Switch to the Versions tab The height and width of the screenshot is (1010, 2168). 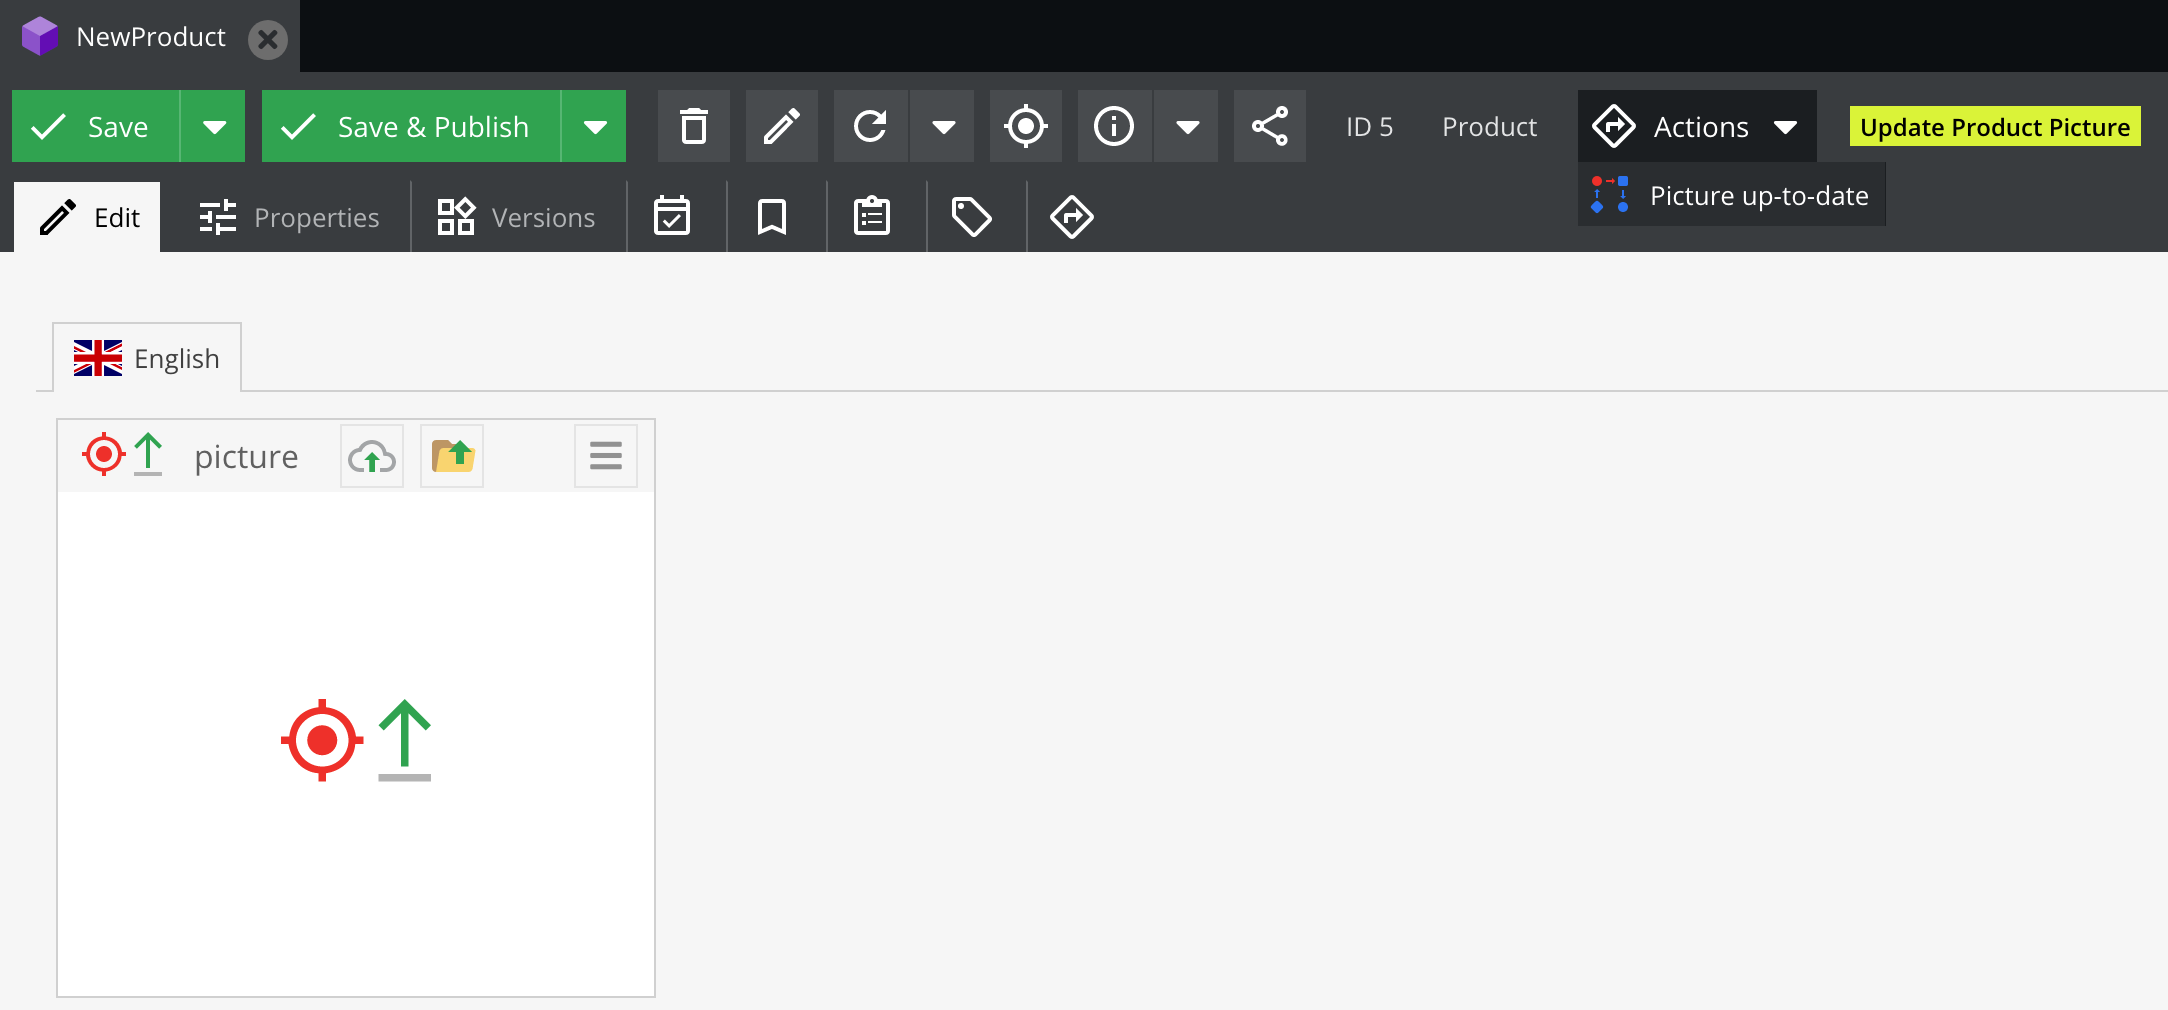coord(517,217)
